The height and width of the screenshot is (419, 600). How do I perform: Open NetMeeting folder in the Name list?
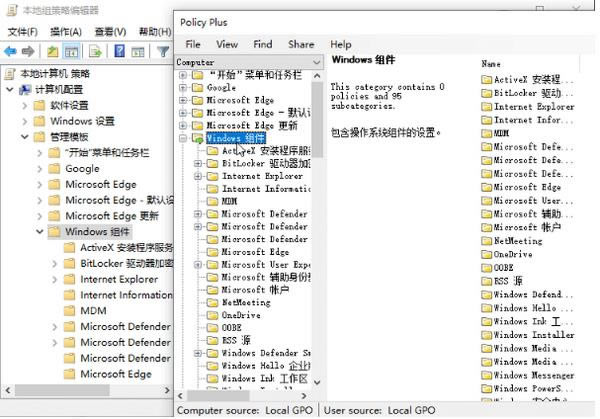(x=512, y=241)
